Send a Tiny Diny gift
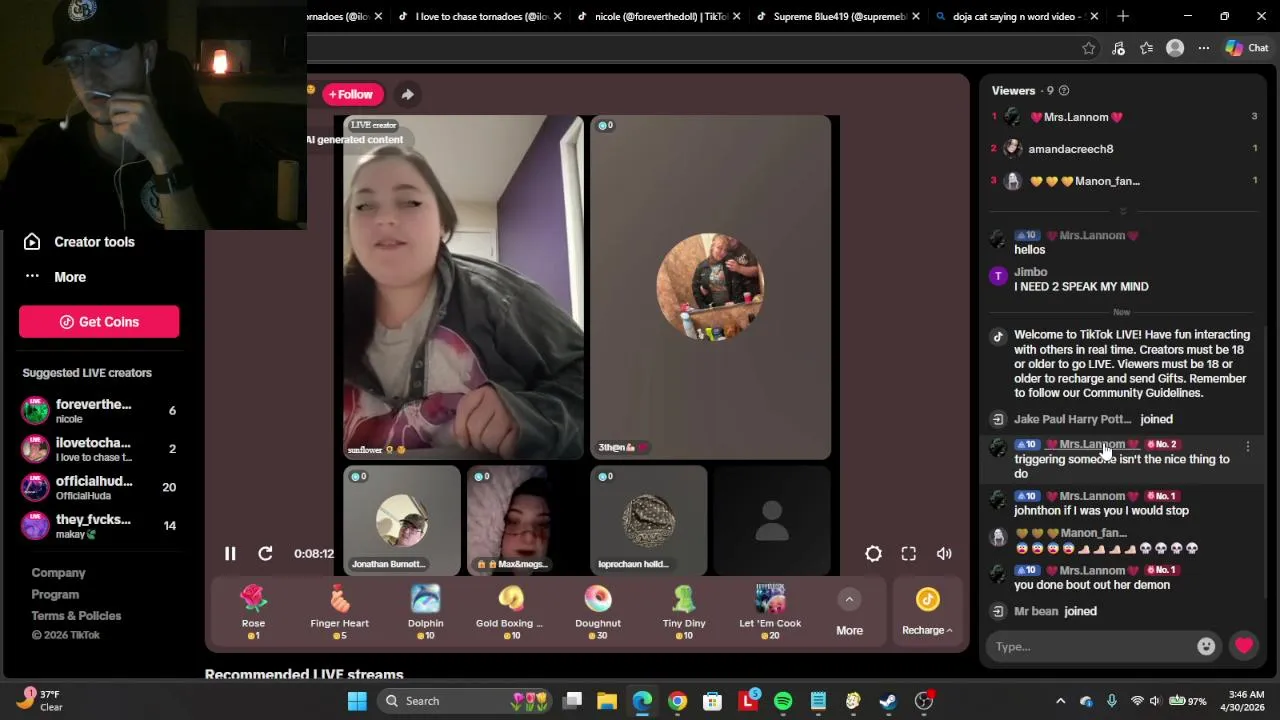This screenshot has height=720, width=1280. coord(684,612)
